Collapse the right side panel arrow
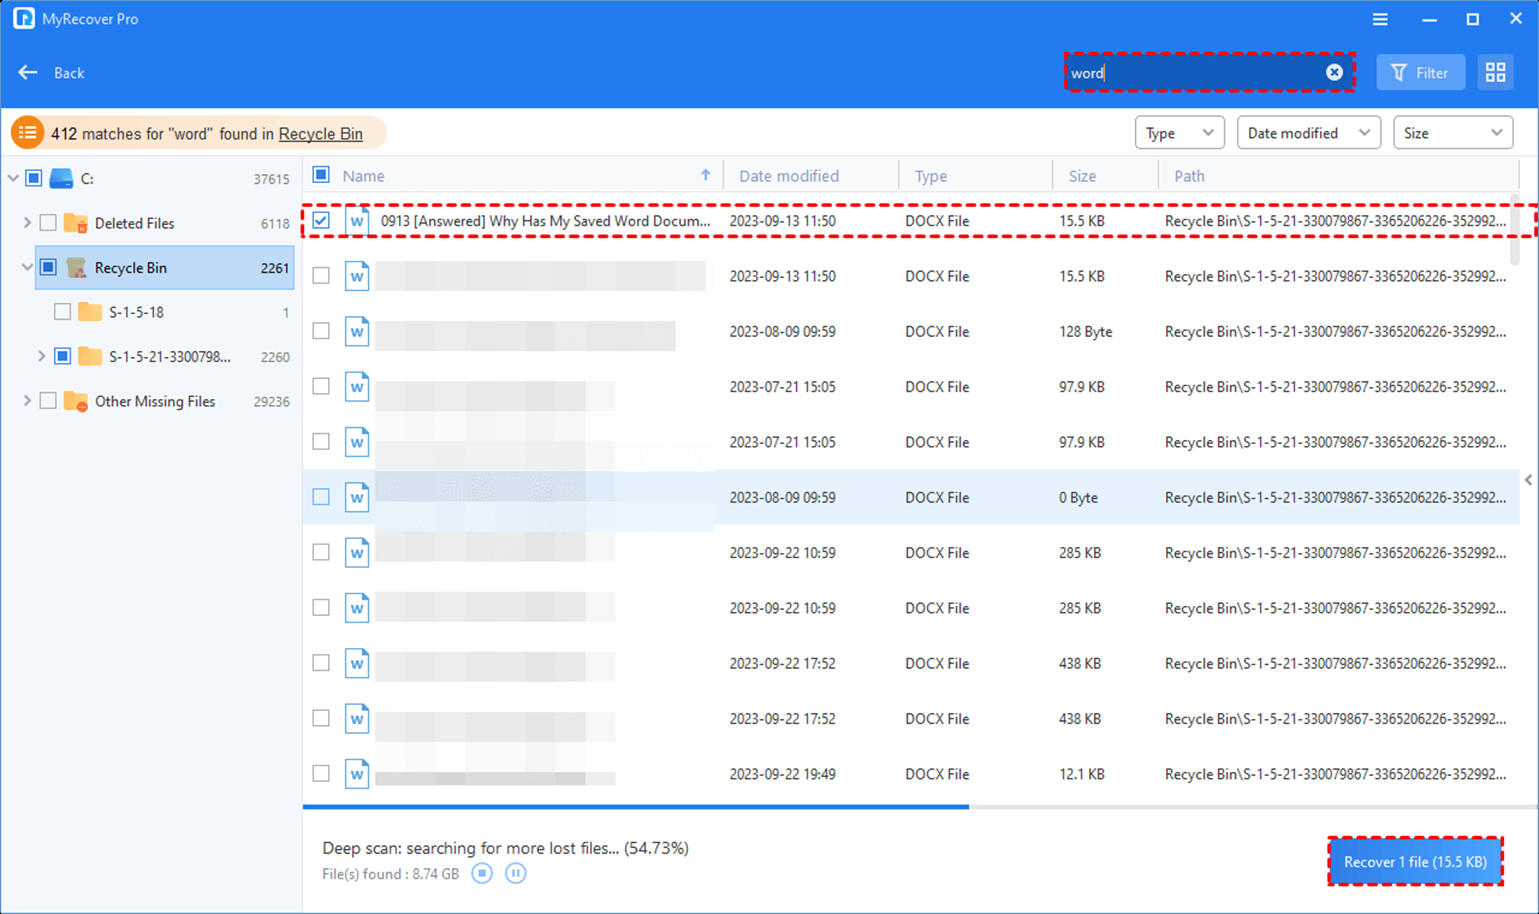 click(1528, 481)
